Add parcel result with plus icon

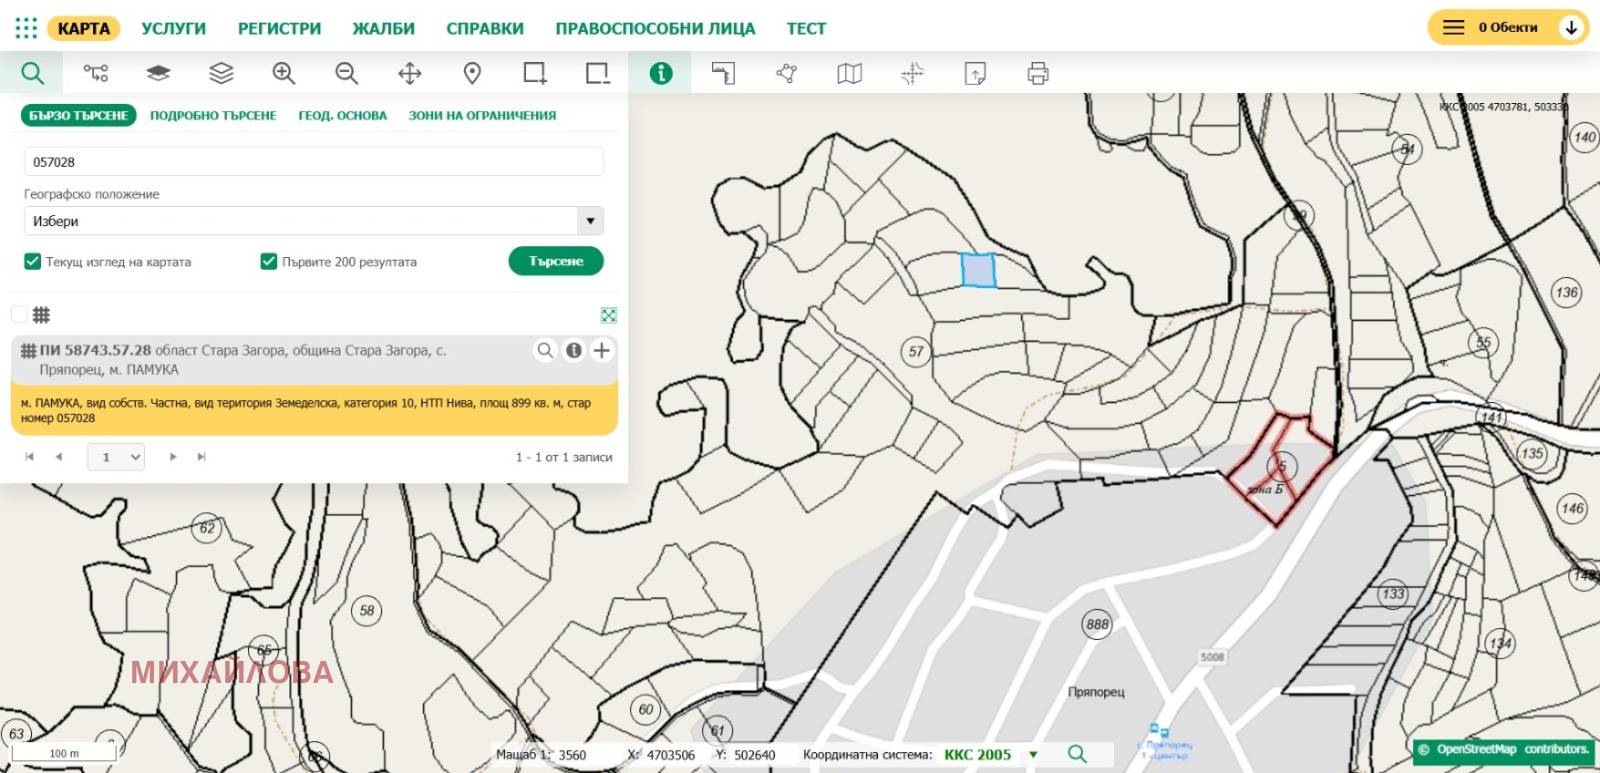click(601, 350)
